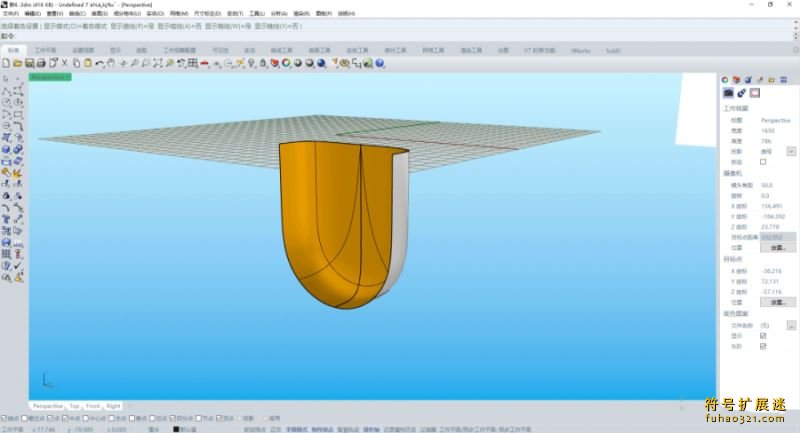Click the Zoom Extents icon with four arrows
Viewport: 800px width, 433px height.
(158, 63)
